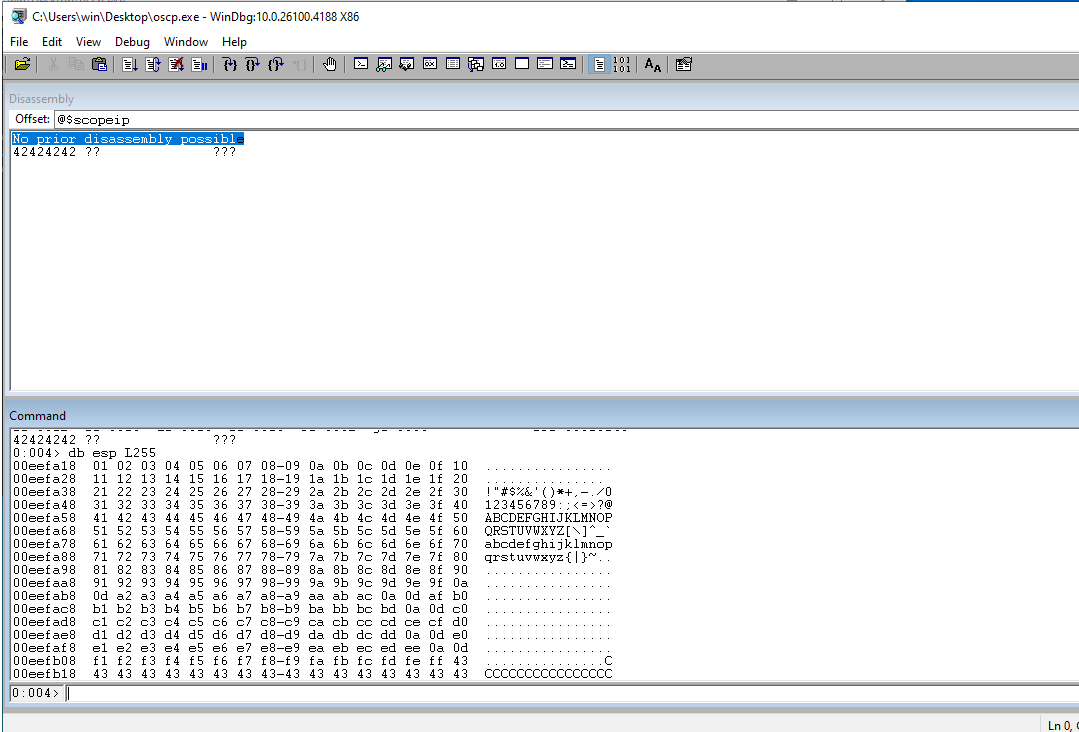The height and width of the screenshot is (732, 1079).
Task: Restart the debugging session via toolbar
Action: [153, 65]
